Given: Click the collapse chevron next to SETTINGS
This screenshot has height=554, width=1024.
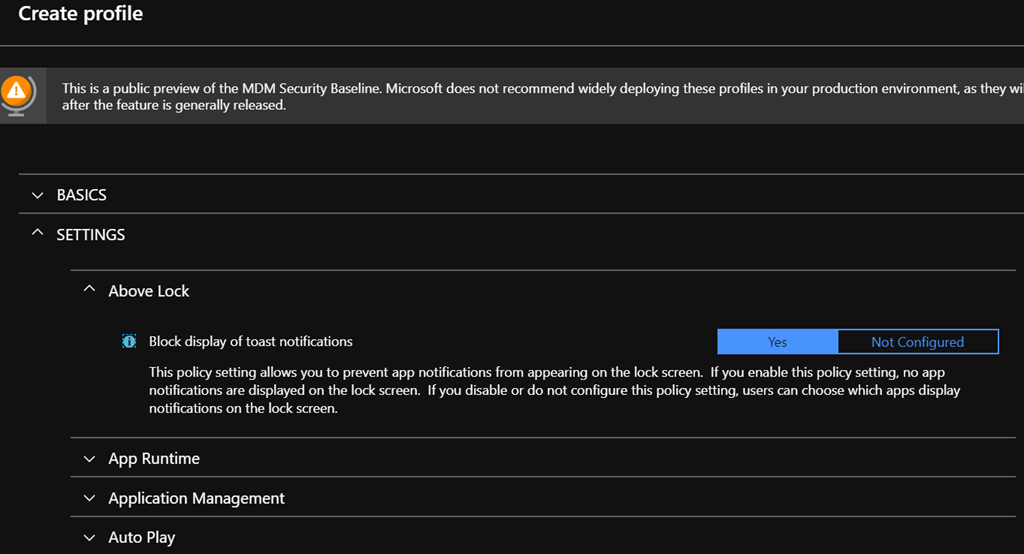Looking at the screenshot, I should point(38,234).
